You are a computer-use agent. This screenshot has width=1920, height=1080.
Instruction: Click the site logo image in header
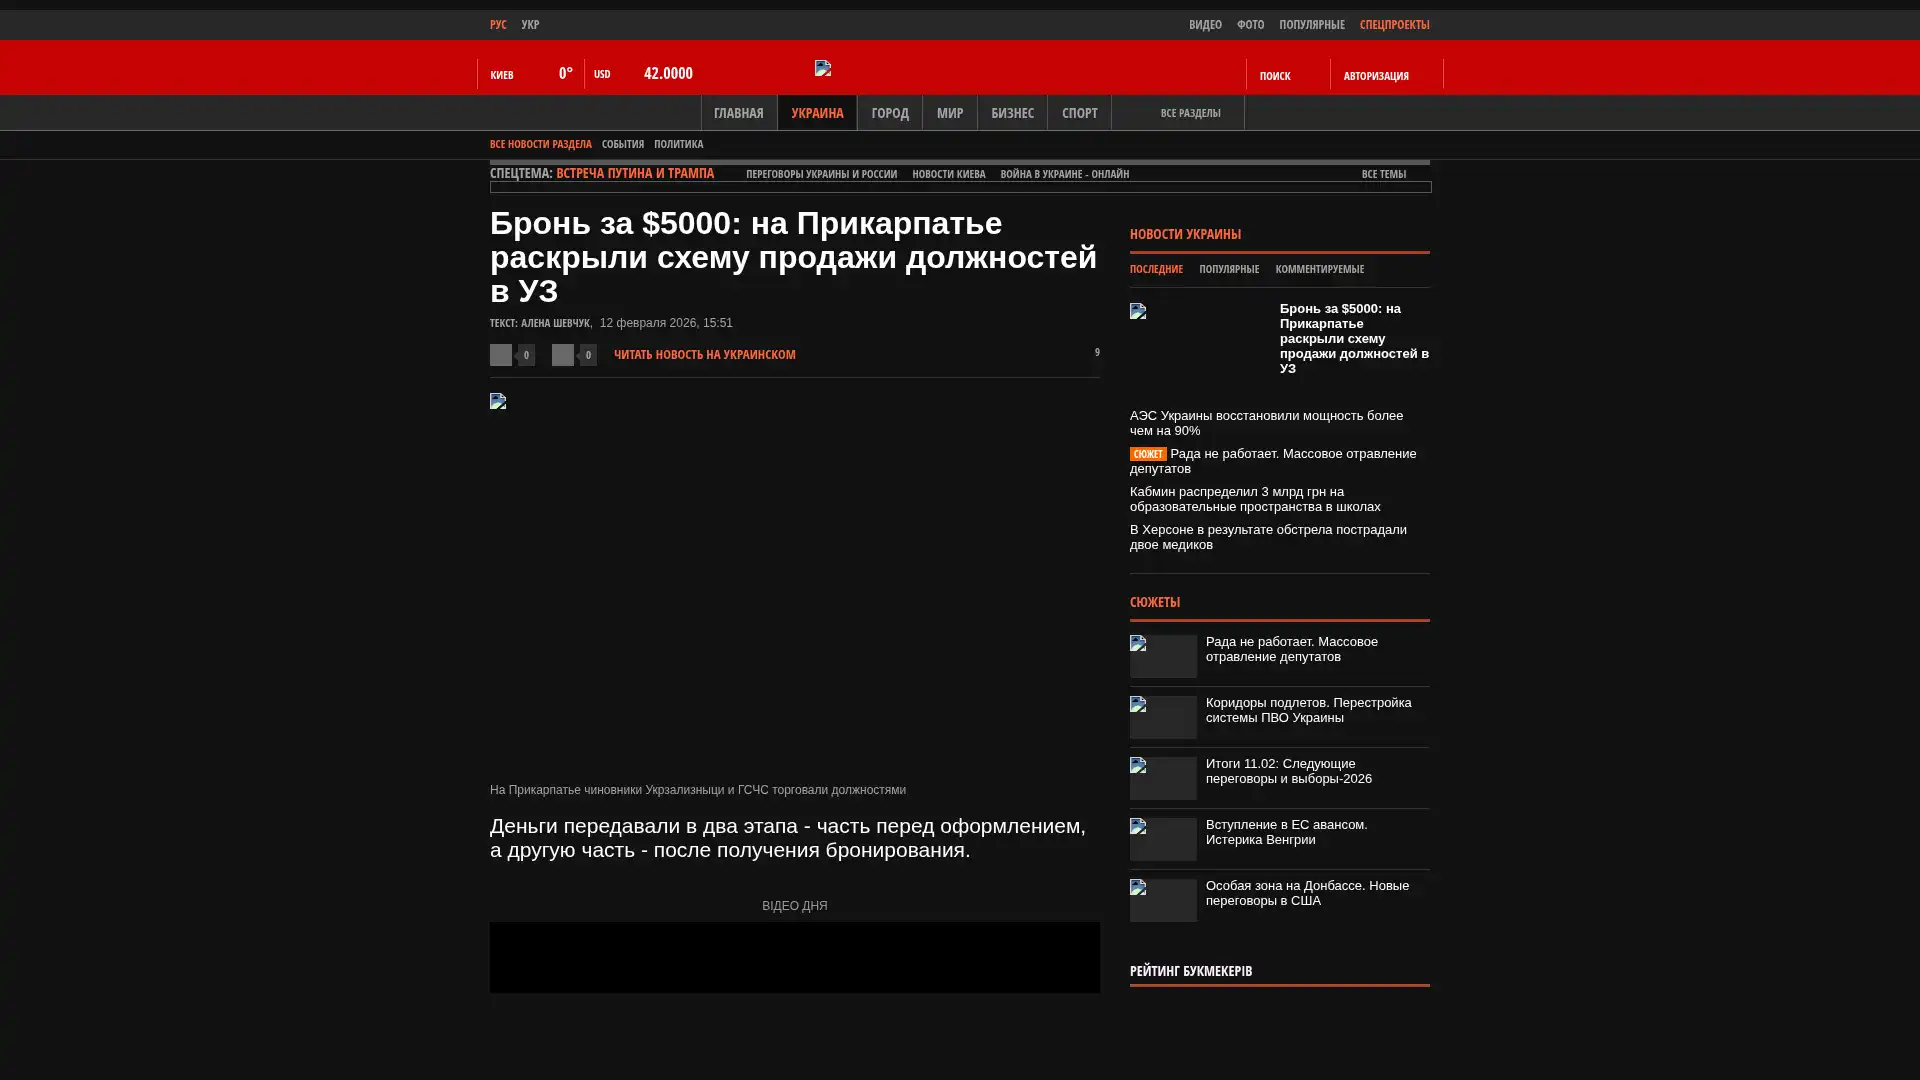tap(823, 68)
